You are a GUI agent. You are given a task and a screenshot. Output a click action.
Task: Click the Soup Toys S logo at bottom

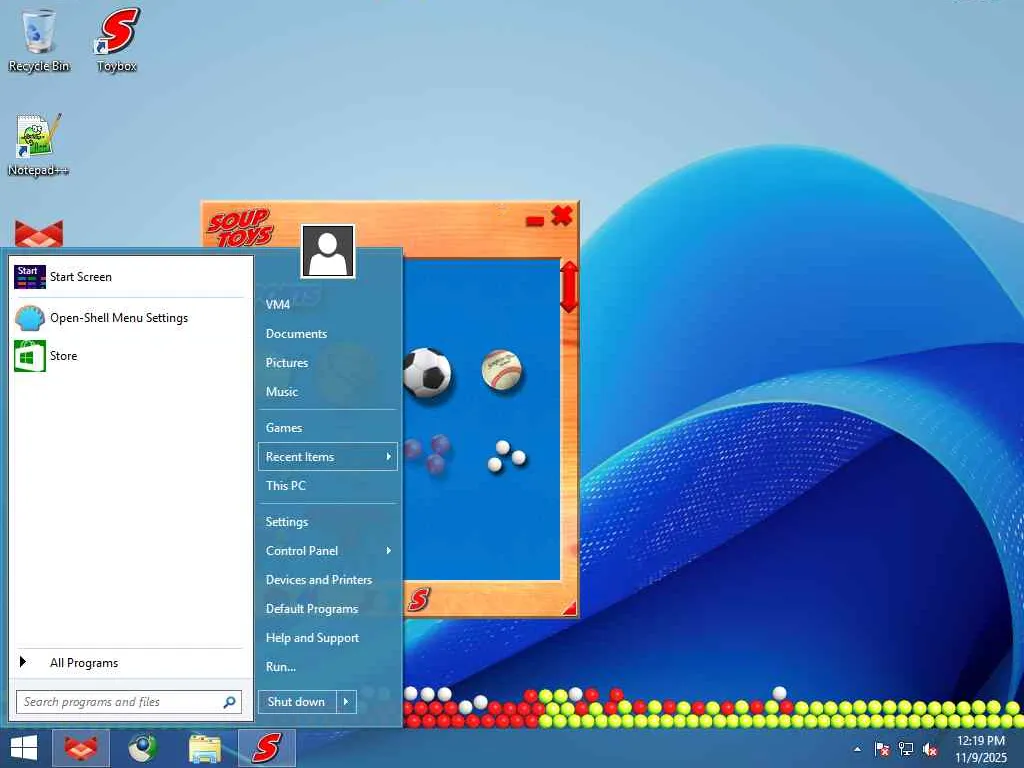[419, 599]
